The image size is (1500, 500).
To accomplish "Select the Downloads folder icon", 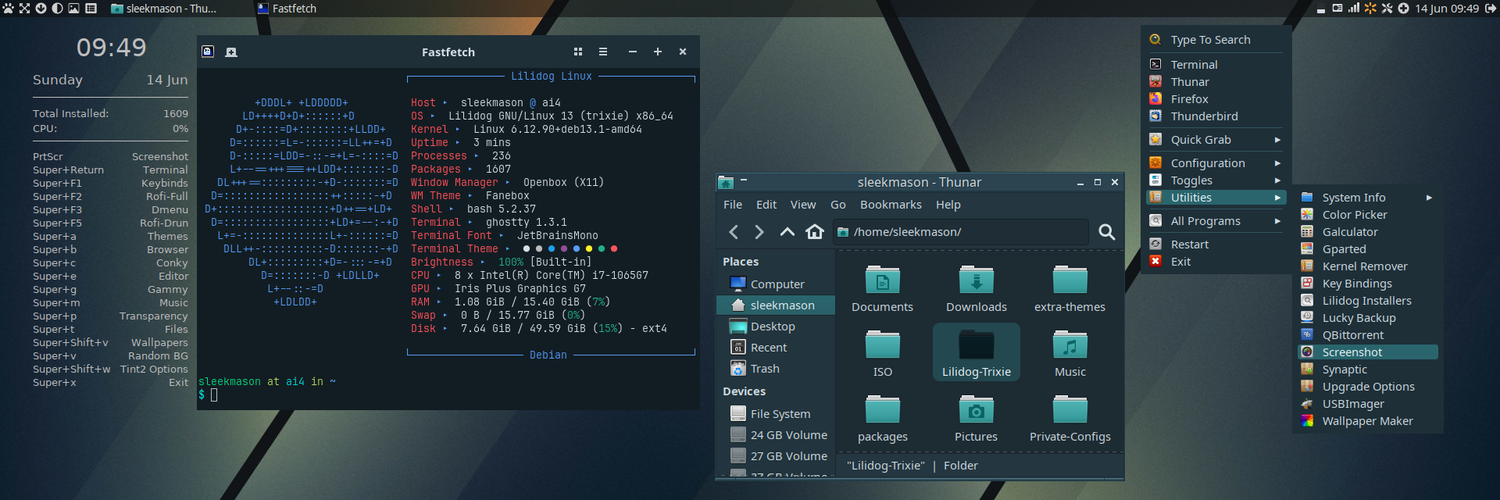I will tap(976, 281).
